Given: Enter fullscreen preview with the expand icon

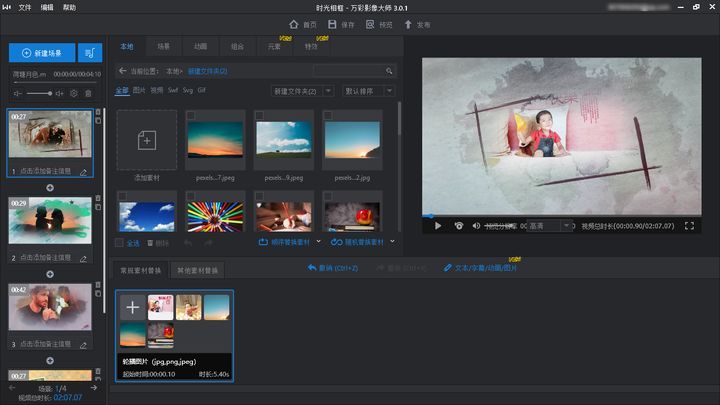Looking at the screenshot, I should pyautogui.click(x=689, y=225).
